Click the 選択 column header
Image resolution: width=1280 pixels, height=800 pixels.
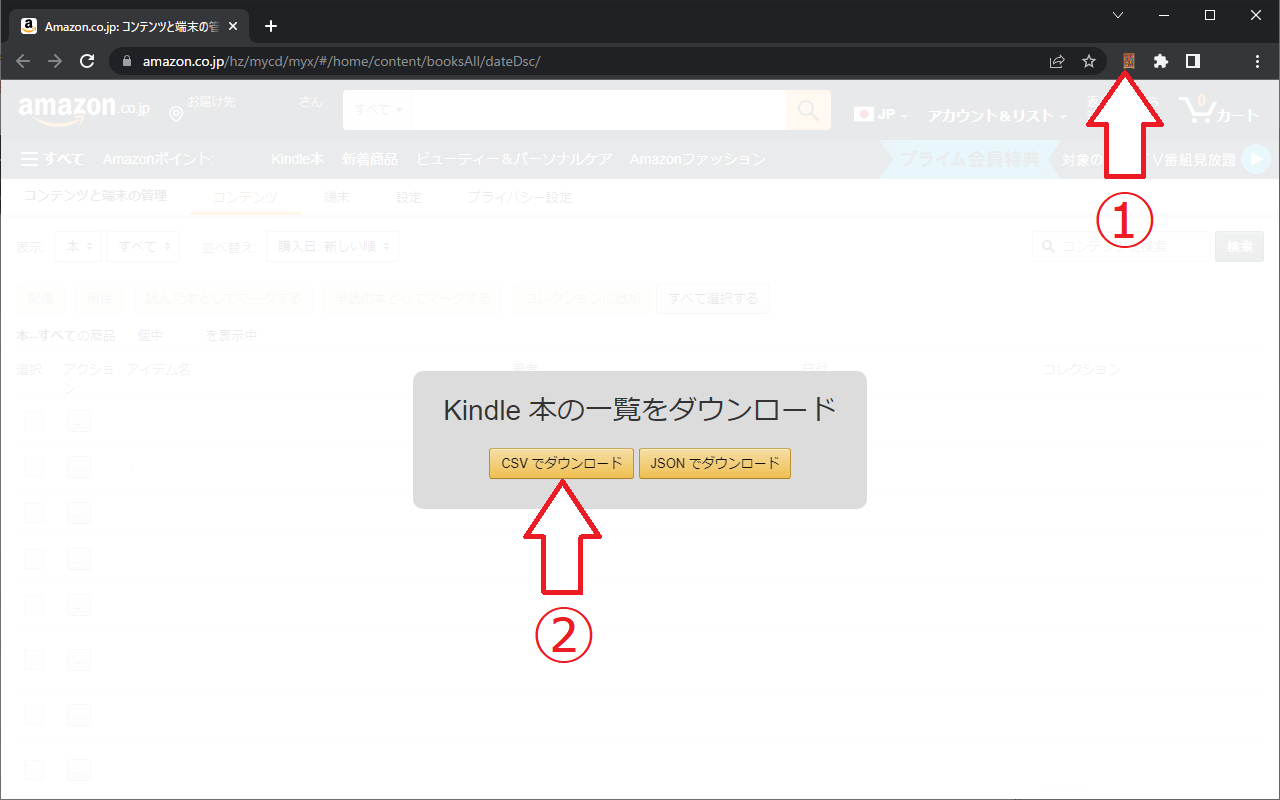point(30,369)
